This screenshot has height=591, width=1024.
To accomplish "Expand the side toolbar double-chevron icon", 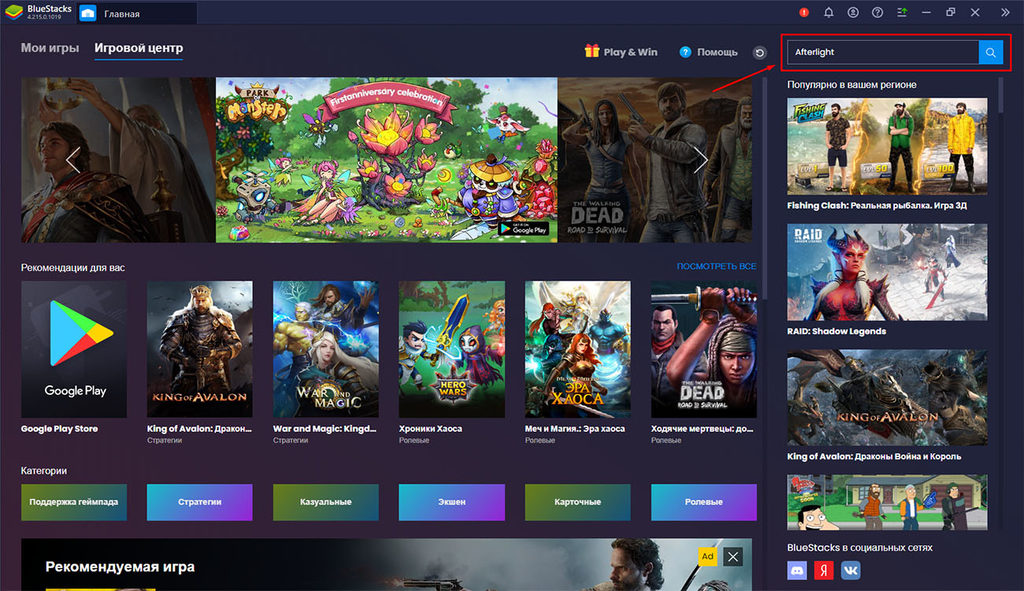I will point(1005,12).
